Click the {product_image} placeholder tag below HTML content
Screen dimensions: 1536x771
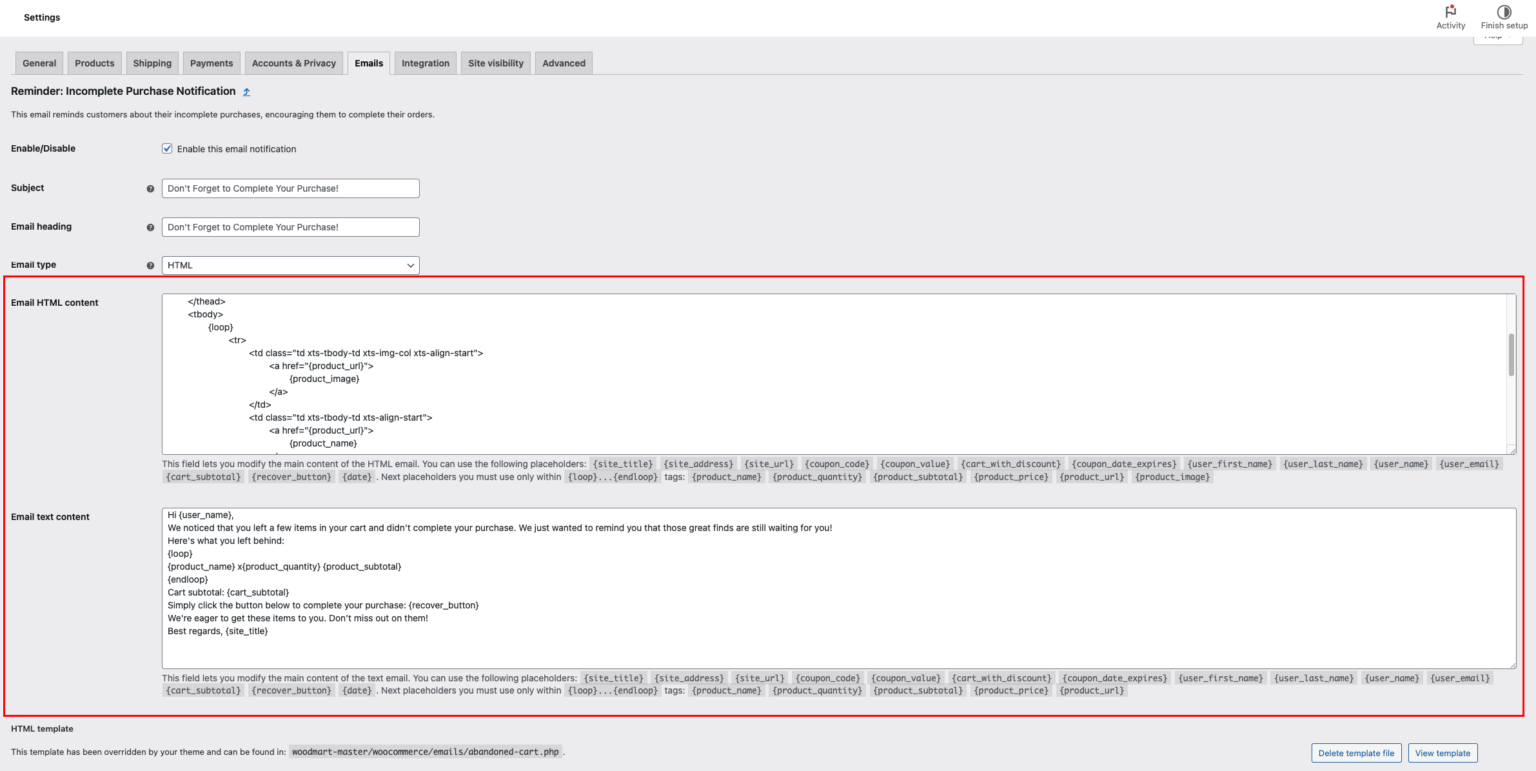click(1172, 477)
